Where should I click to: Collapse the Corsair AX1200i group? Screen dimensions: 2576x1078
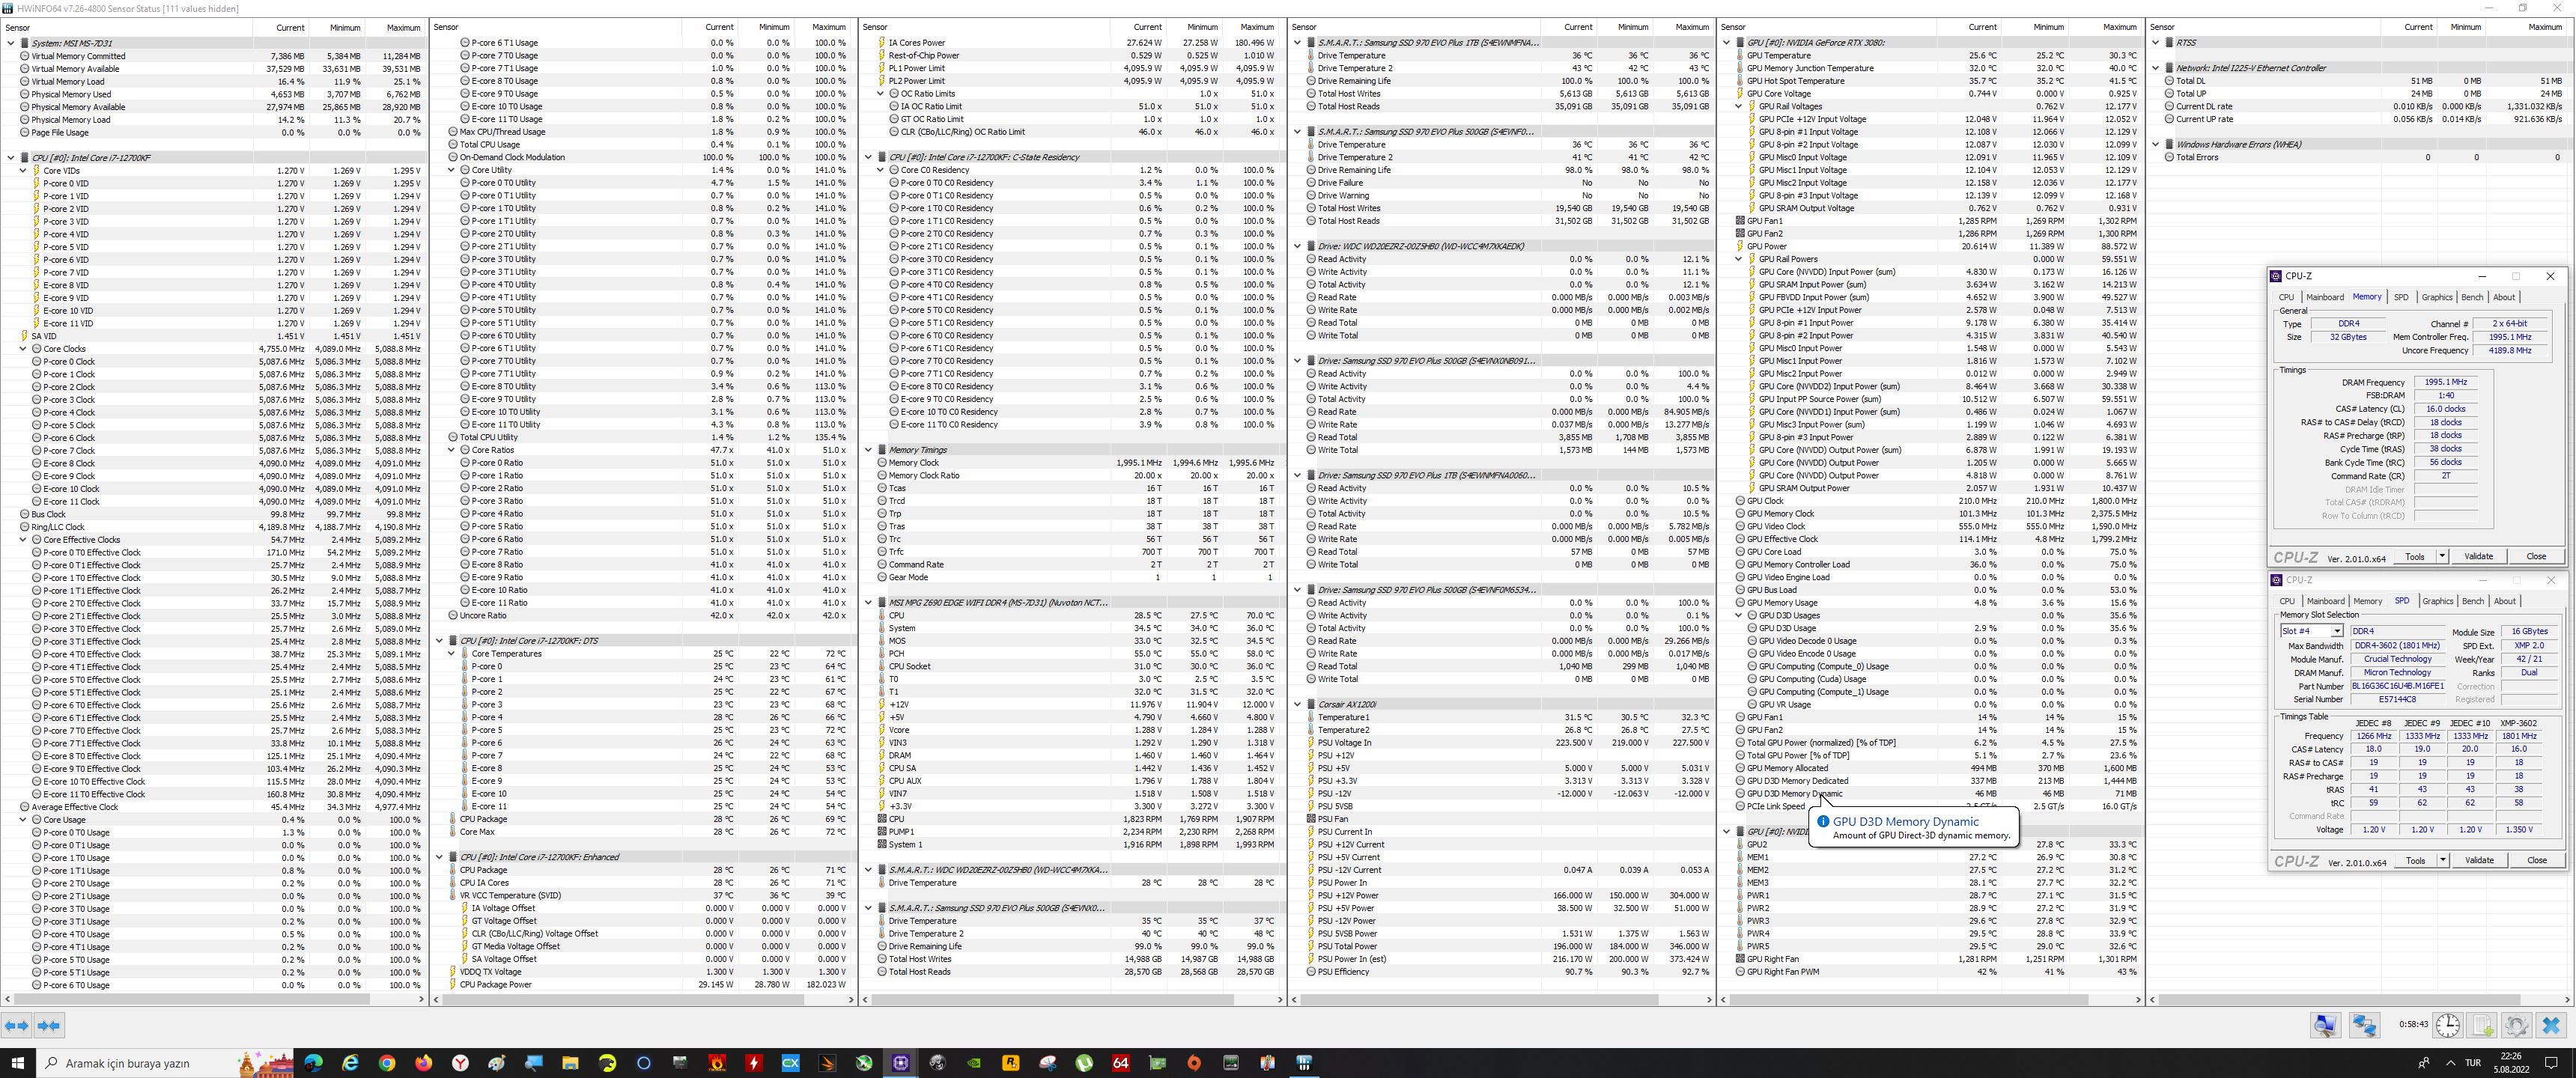[x=1297, y=704]
